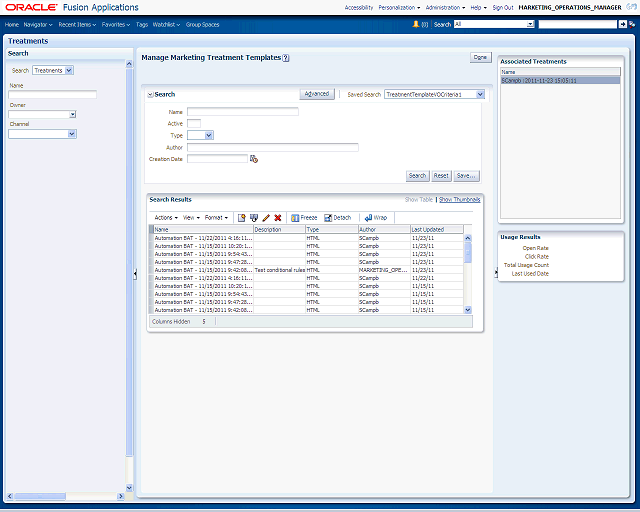640x512 pixels.
Task: Freeze the selected table column
Action: pyautogui.click(x=304, y=218)
